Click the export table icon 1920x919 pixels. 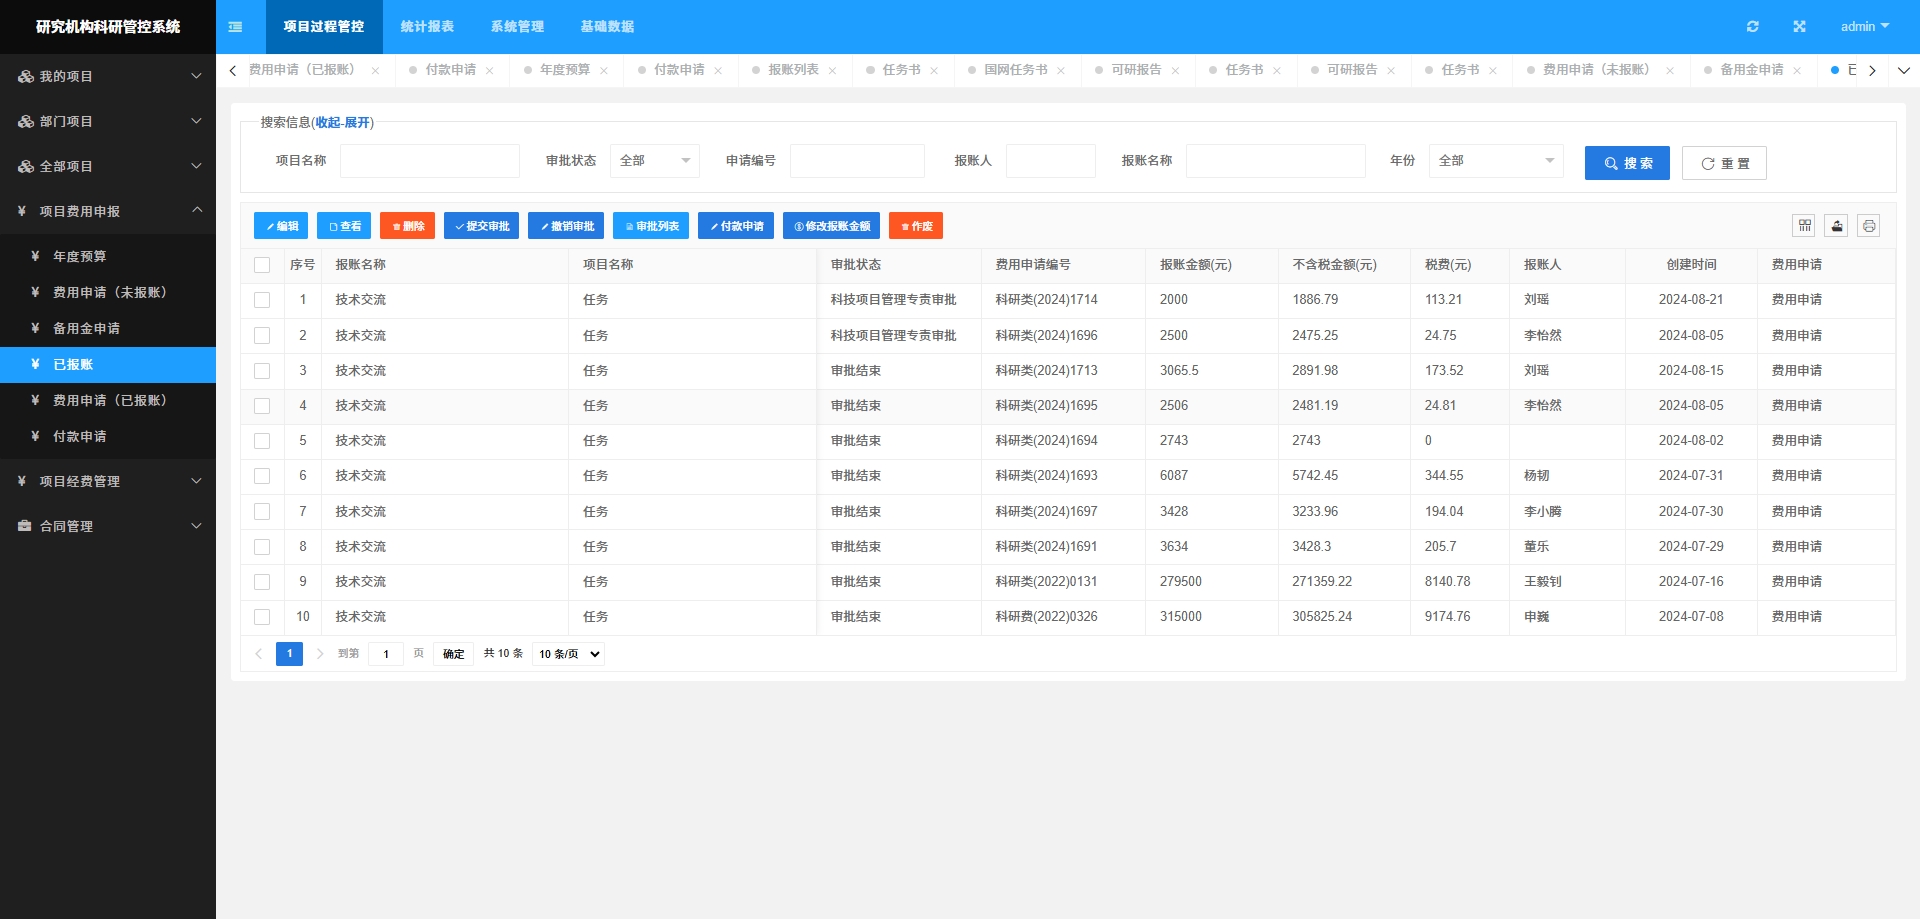tap(1836, 226)
